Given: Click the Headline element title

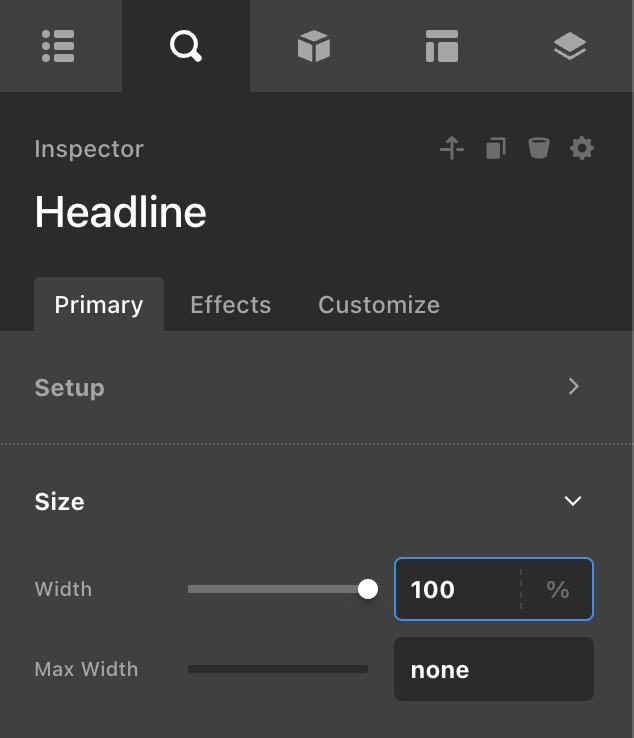Looking at the screenshot, I should pyautogui.click(x=121, y=212).
